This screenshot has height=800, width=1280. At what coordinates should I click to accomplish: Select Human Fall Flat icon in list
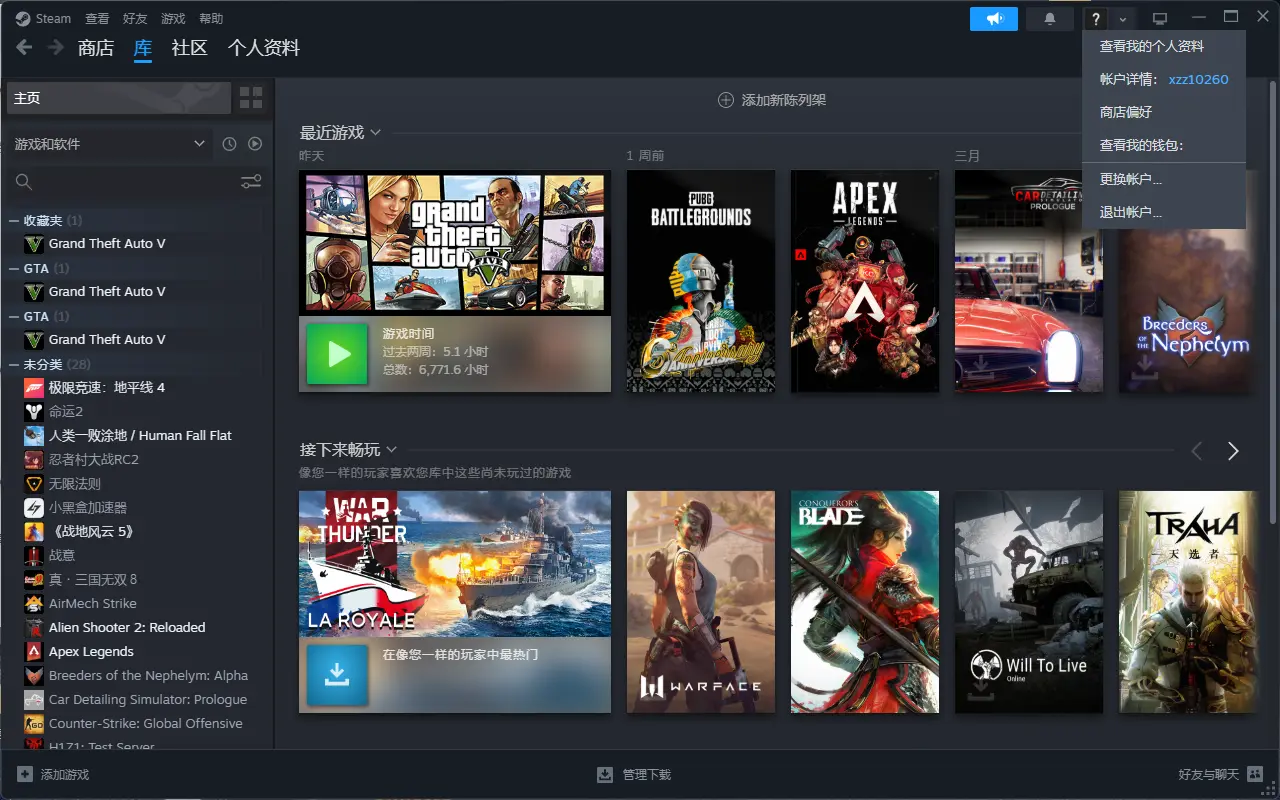34,435
